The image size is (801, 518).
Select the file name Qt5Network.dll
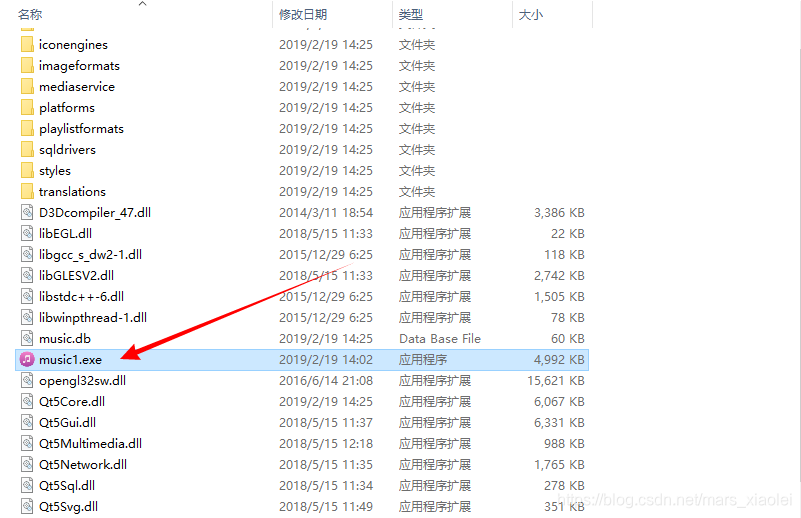tap(83, 464)
